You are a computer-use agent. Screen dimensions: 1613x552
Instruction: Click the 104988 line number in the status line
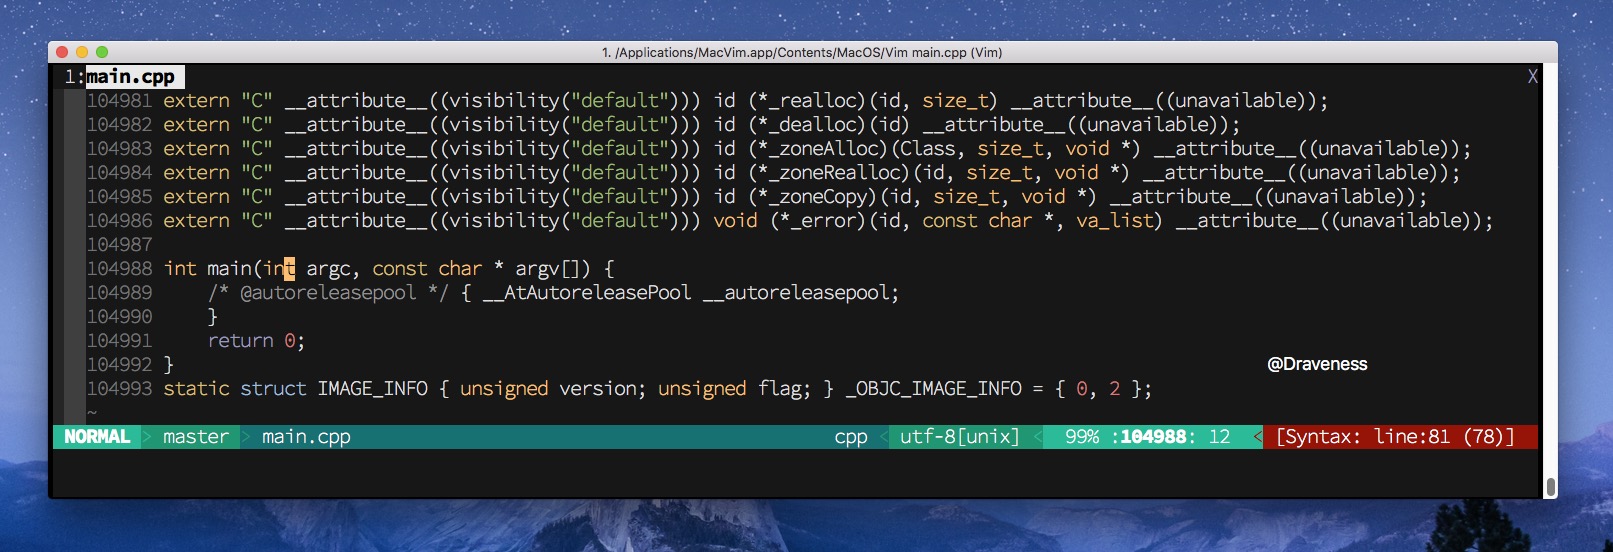click(x=1152, y=437)
